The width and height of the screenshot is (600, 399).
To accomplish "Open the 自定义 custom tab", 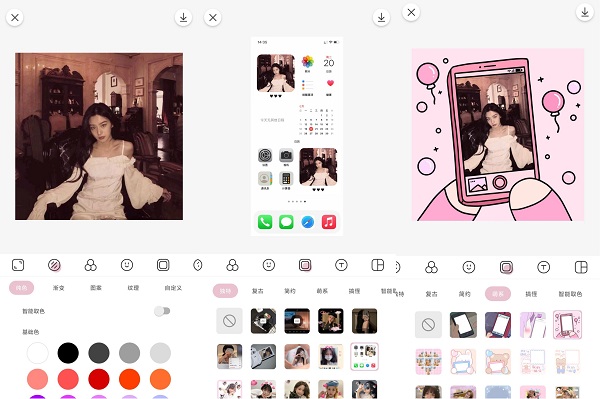I will point(173,288).
